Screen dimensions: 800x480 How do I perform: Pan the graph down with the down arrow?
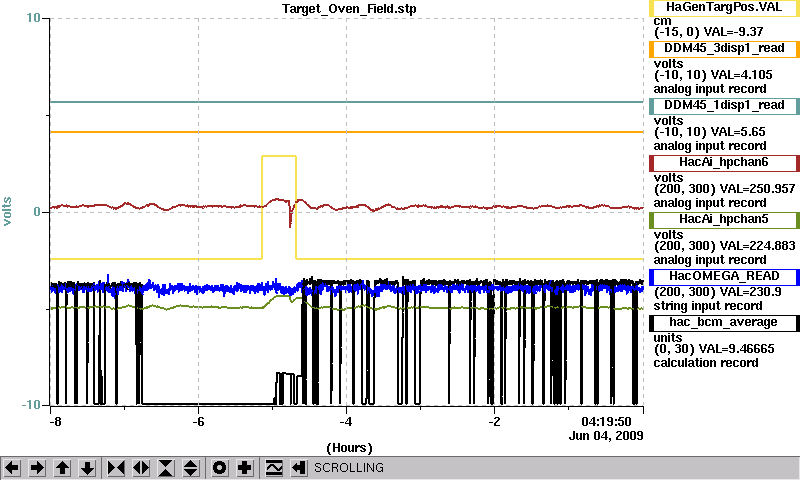coord(88,468)
